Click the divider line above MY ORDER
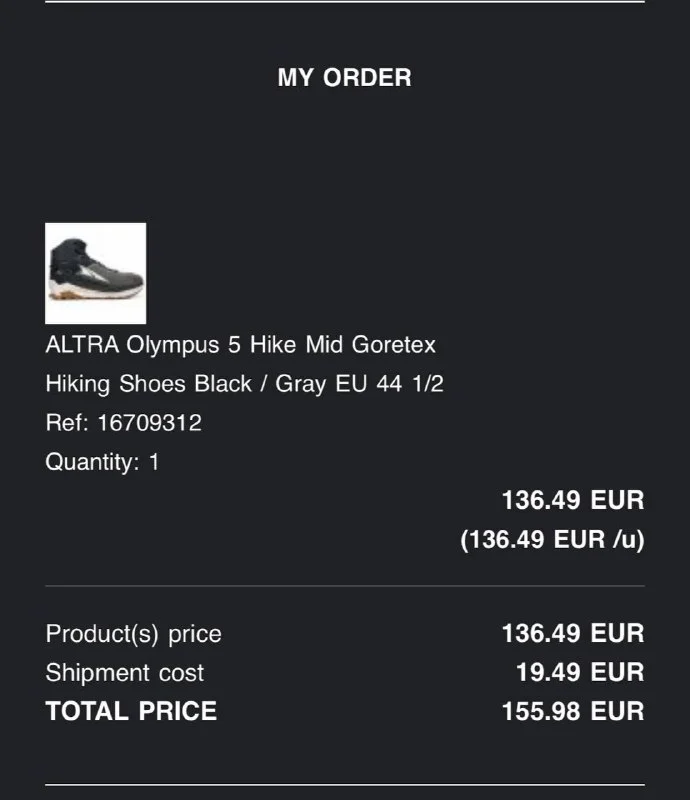Viewport: 690px width, 800px height. pyautogui.click(x=344, y=2)
